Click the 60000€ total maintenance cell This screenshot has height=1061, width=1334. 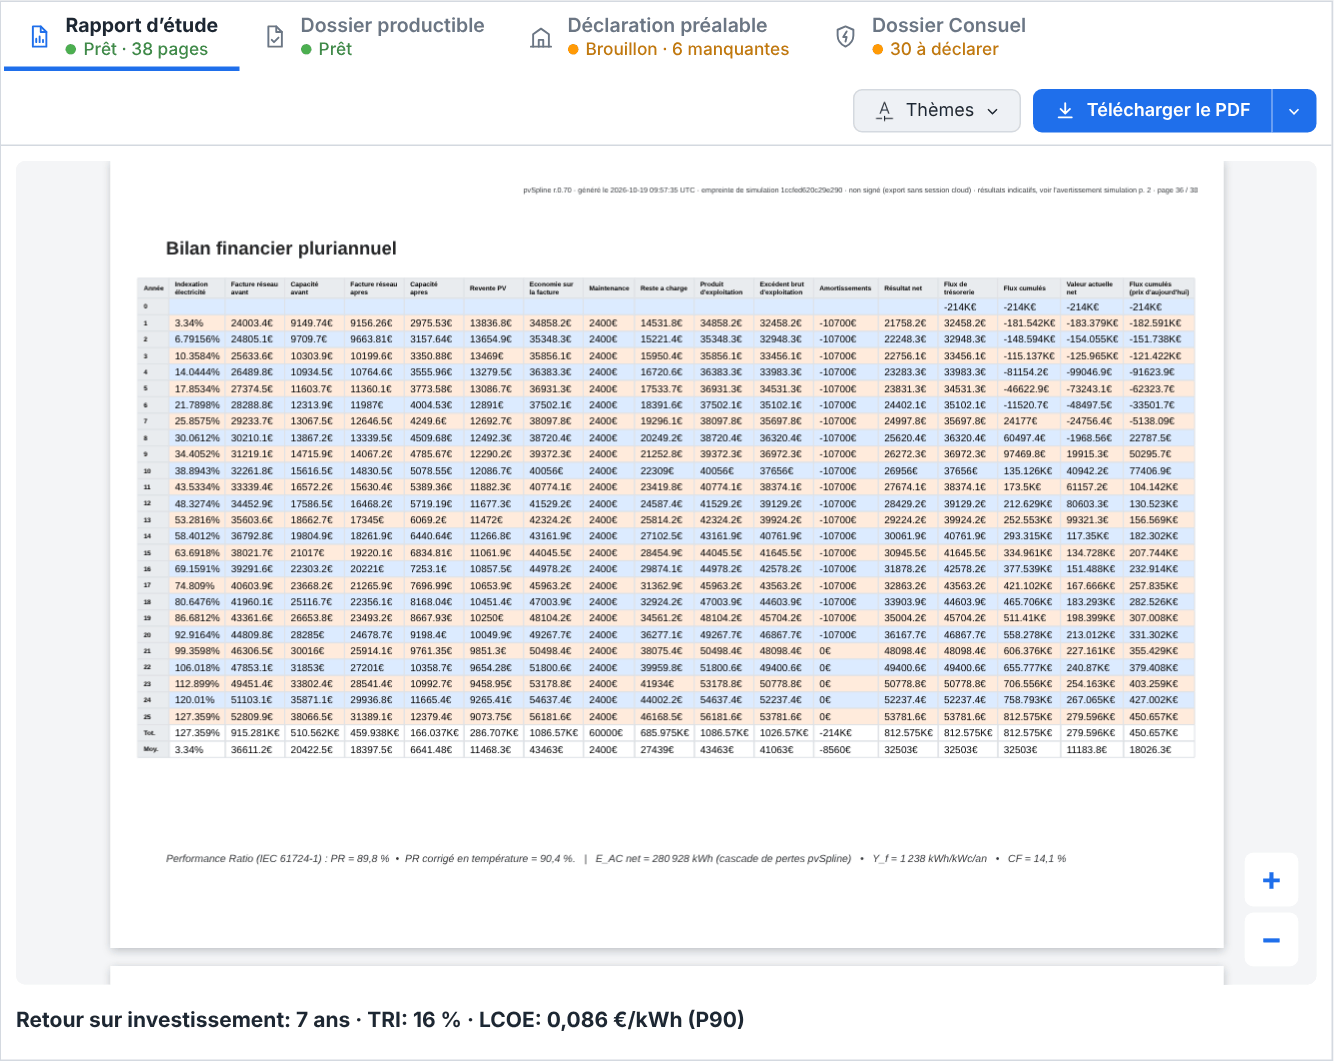tap(609, 733)
